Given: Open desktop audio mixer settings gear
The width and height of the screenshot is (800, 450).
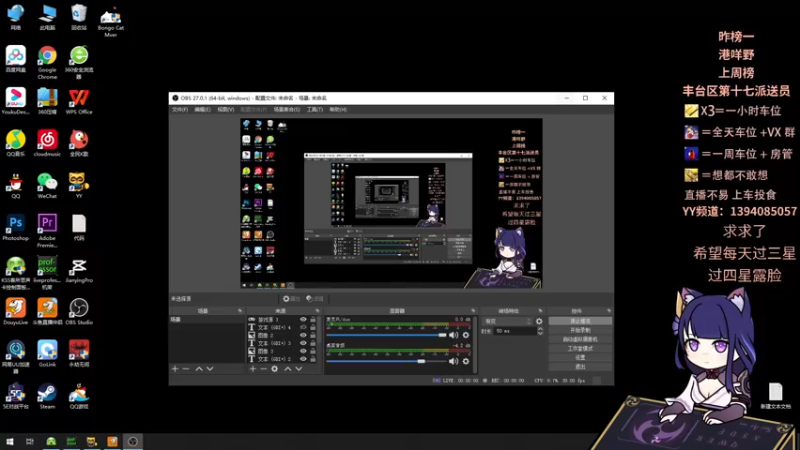Looking at the screenshot, I should click(466, 361).
